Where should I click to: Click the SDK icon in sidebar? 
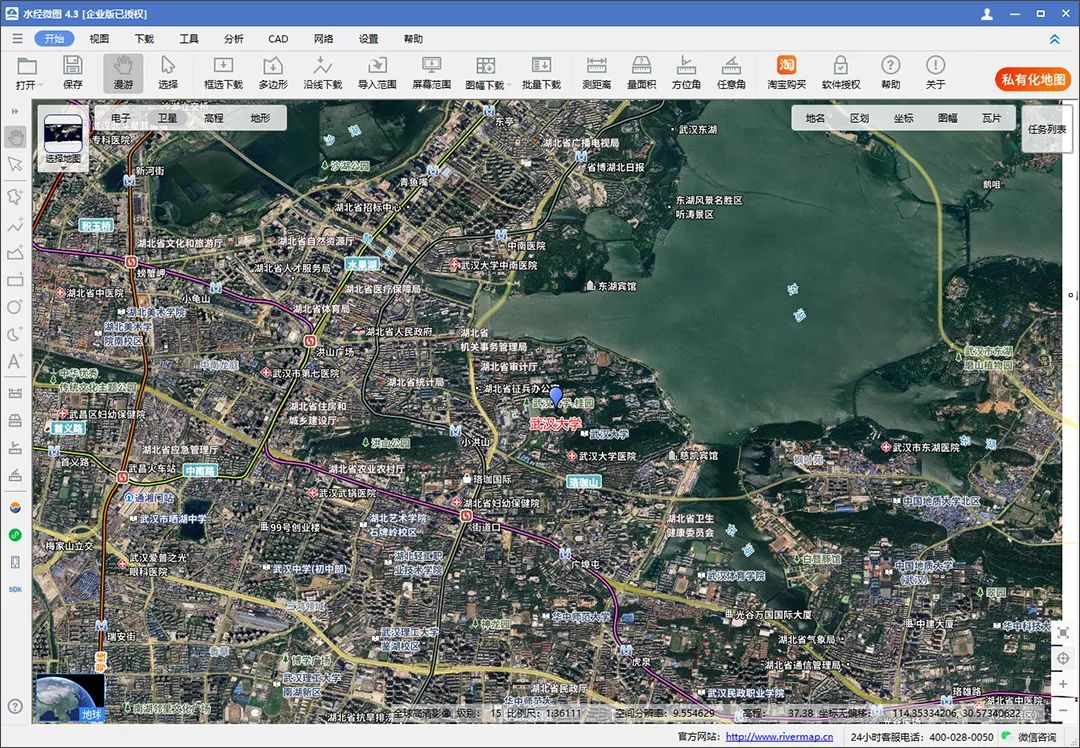point(15,590)
